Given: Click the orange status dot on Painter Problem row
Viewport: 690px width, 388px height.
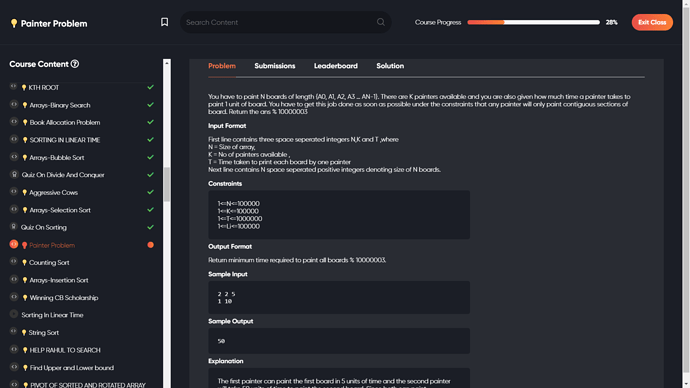Looking at the screenshot, I should coord(150,245).
